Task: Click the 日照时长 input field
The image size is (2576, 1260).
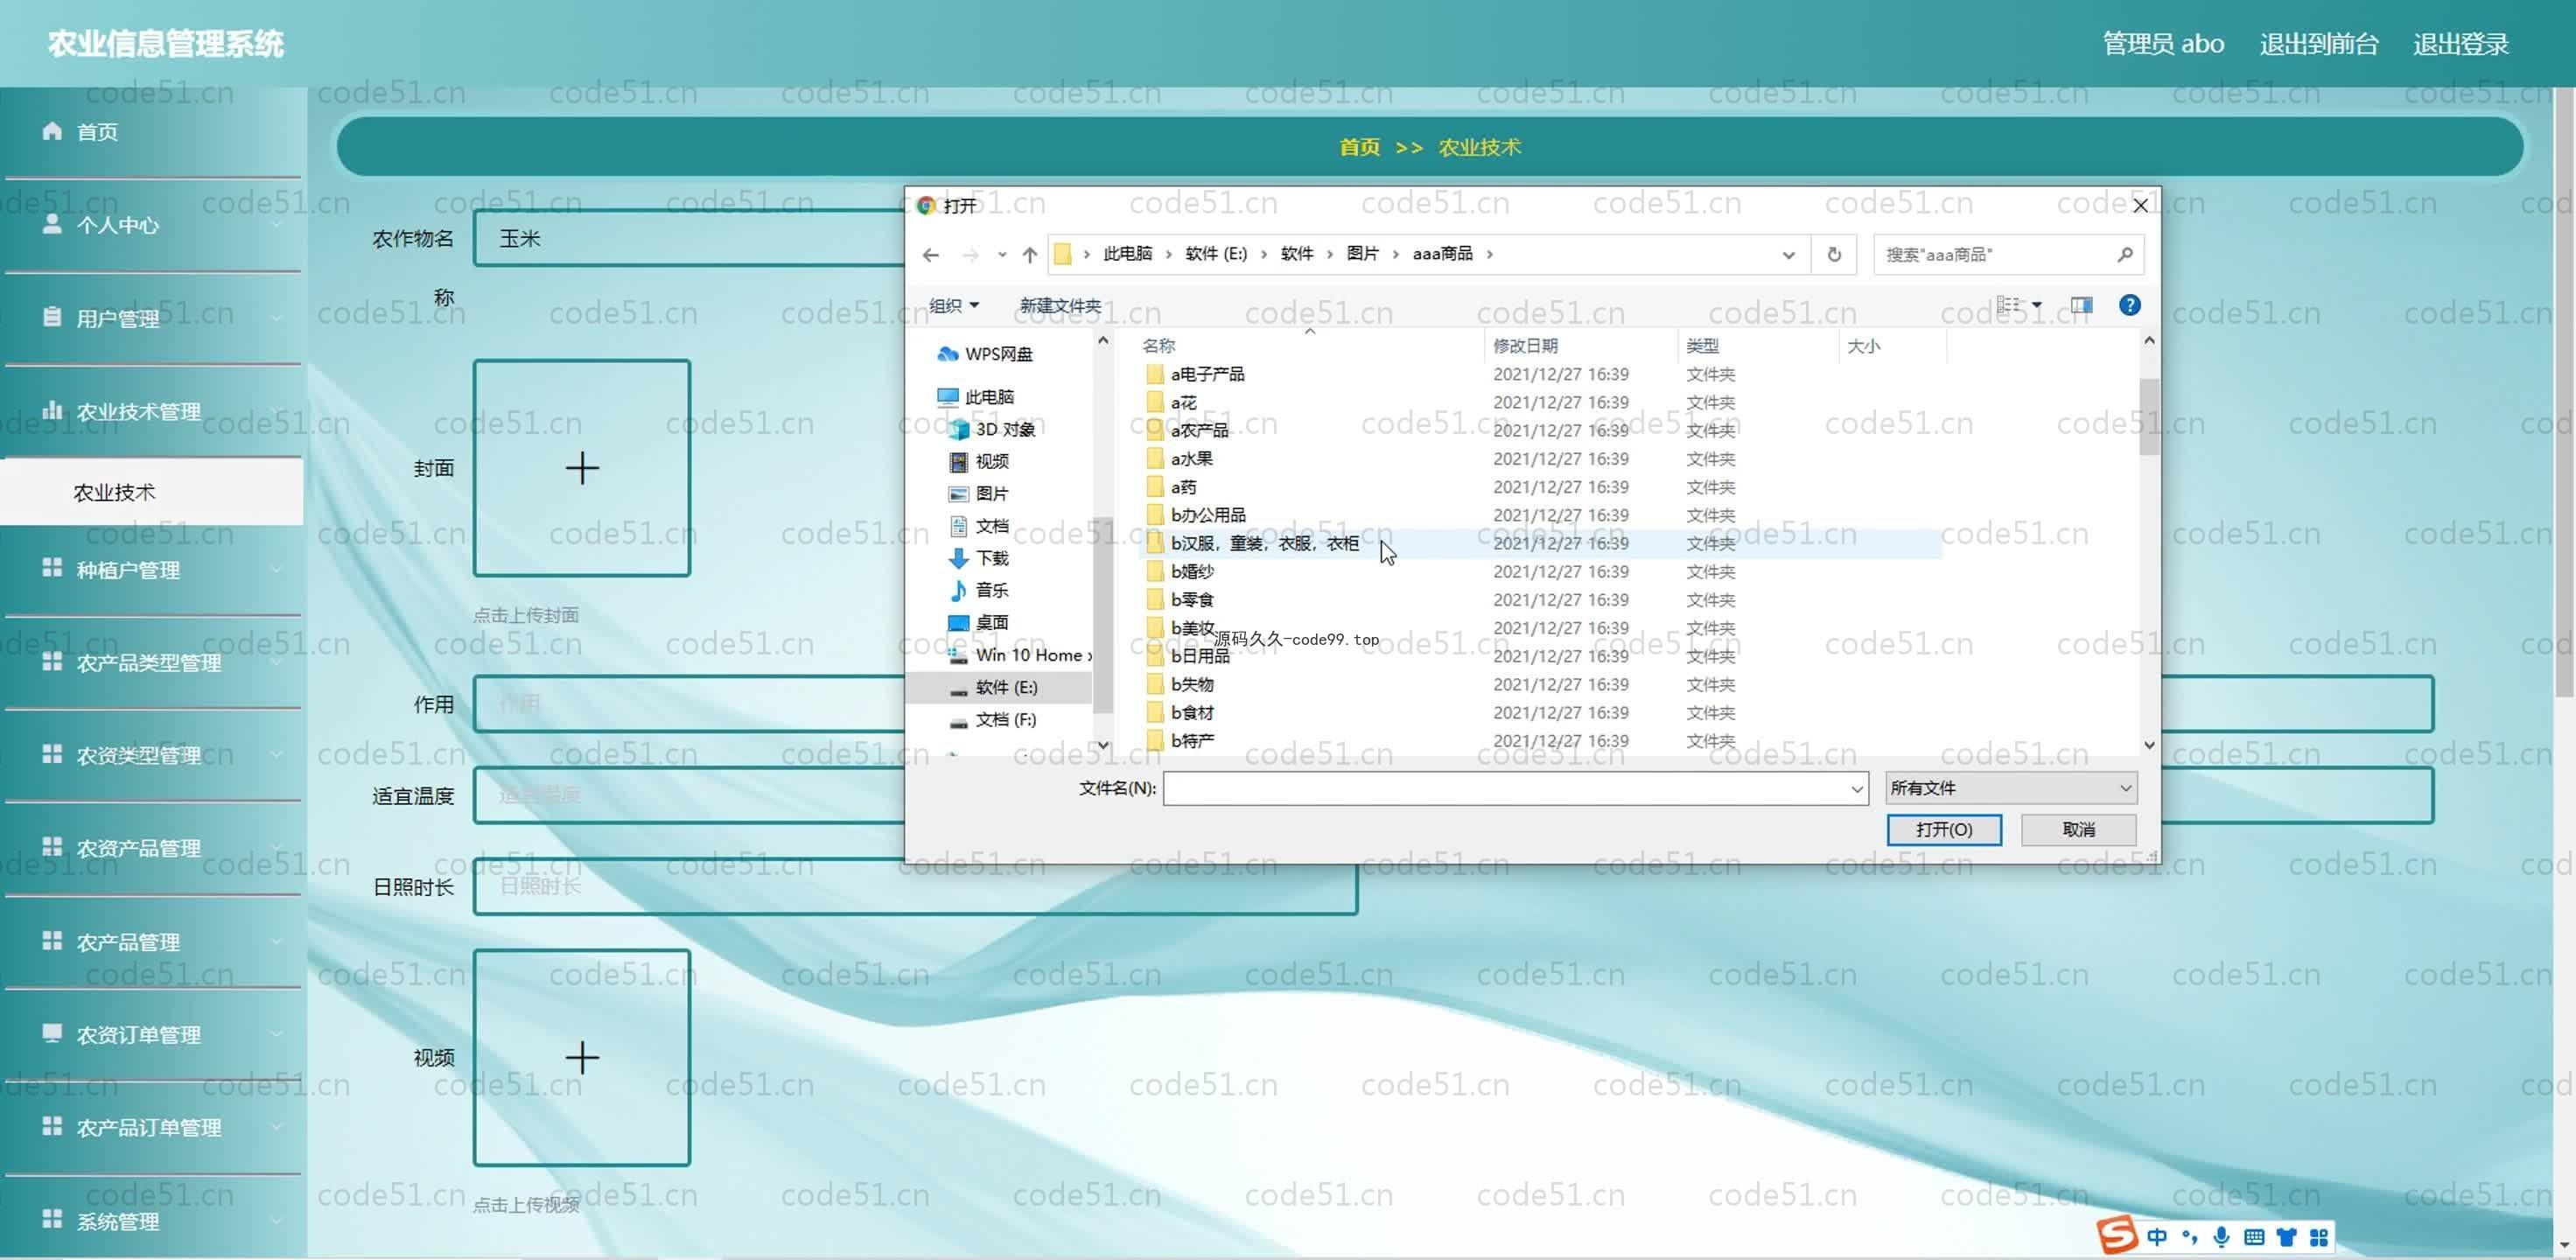Action: pyautogui.click(x=914, y=886)
